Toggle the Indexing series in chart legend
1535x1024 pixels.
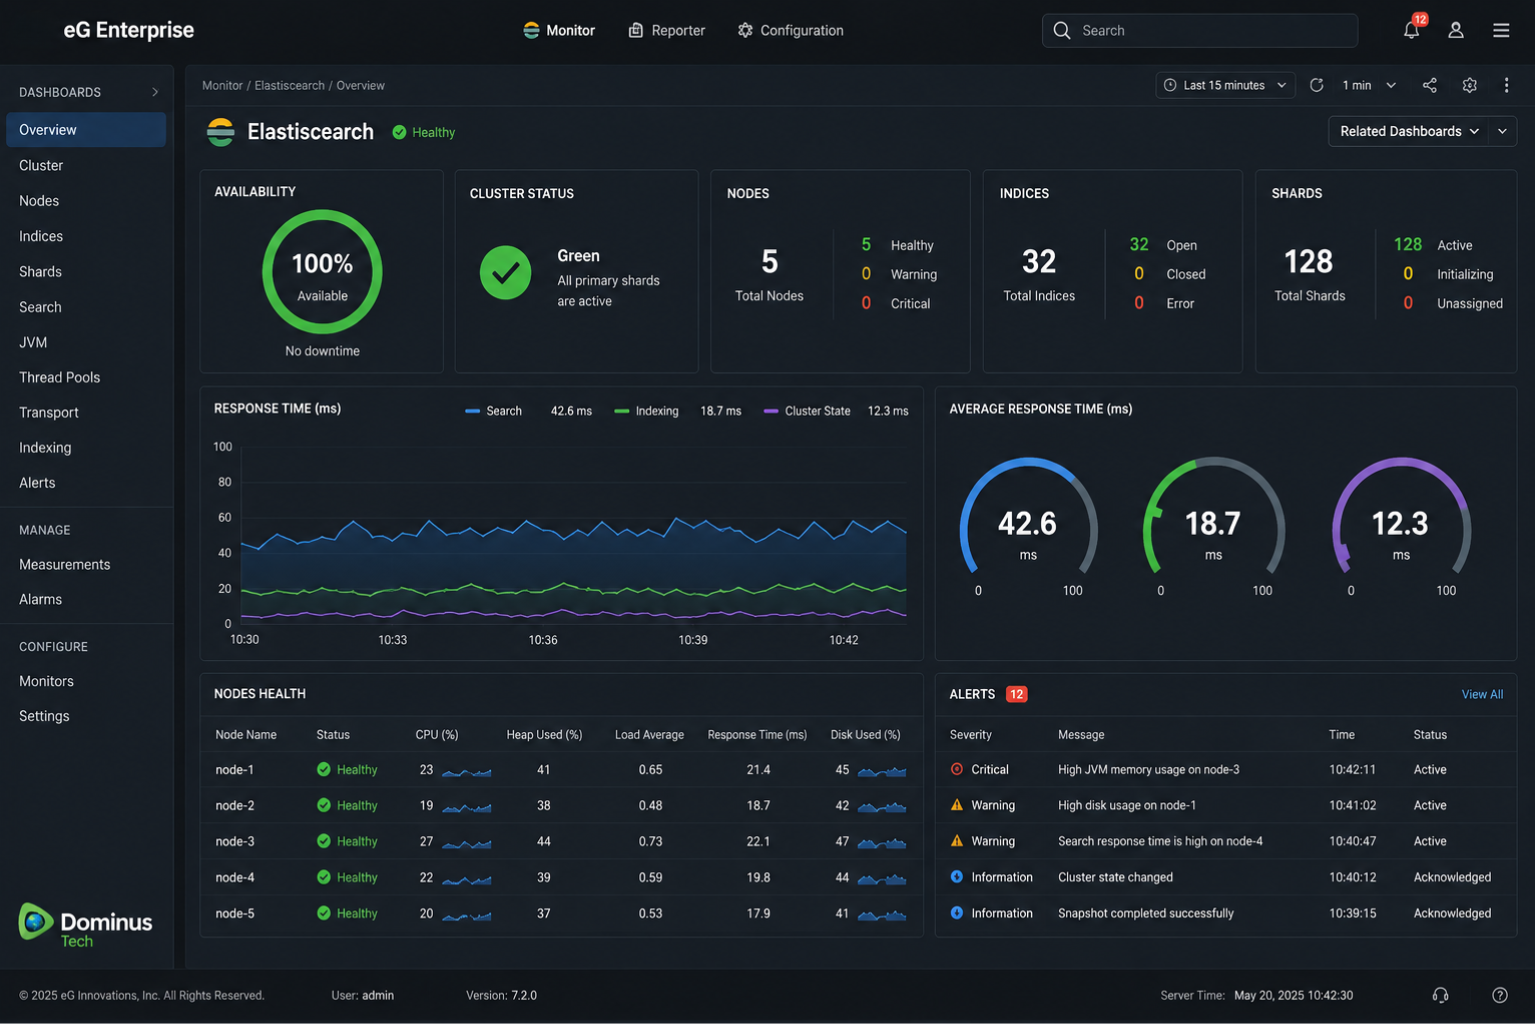coord(646,411)
